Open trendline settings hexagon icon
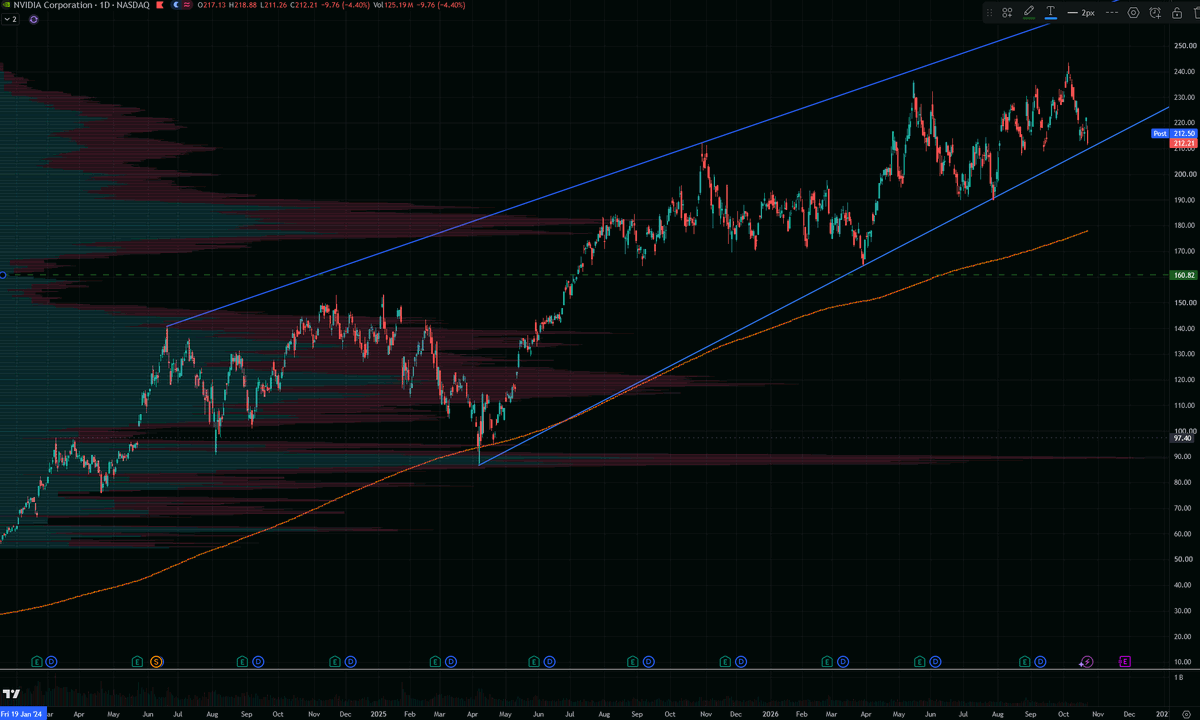 tap(1133, 13)
